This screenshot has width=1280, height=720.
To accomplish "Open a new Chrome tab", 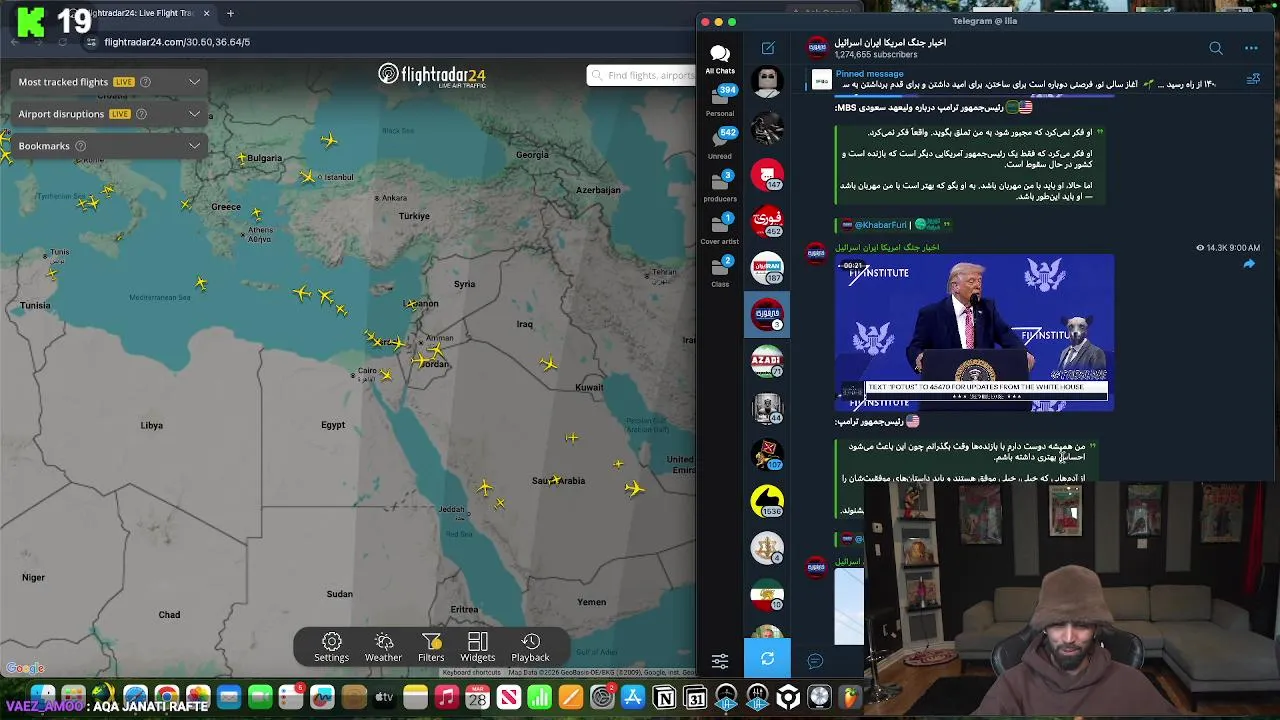I will coord(230,13).
